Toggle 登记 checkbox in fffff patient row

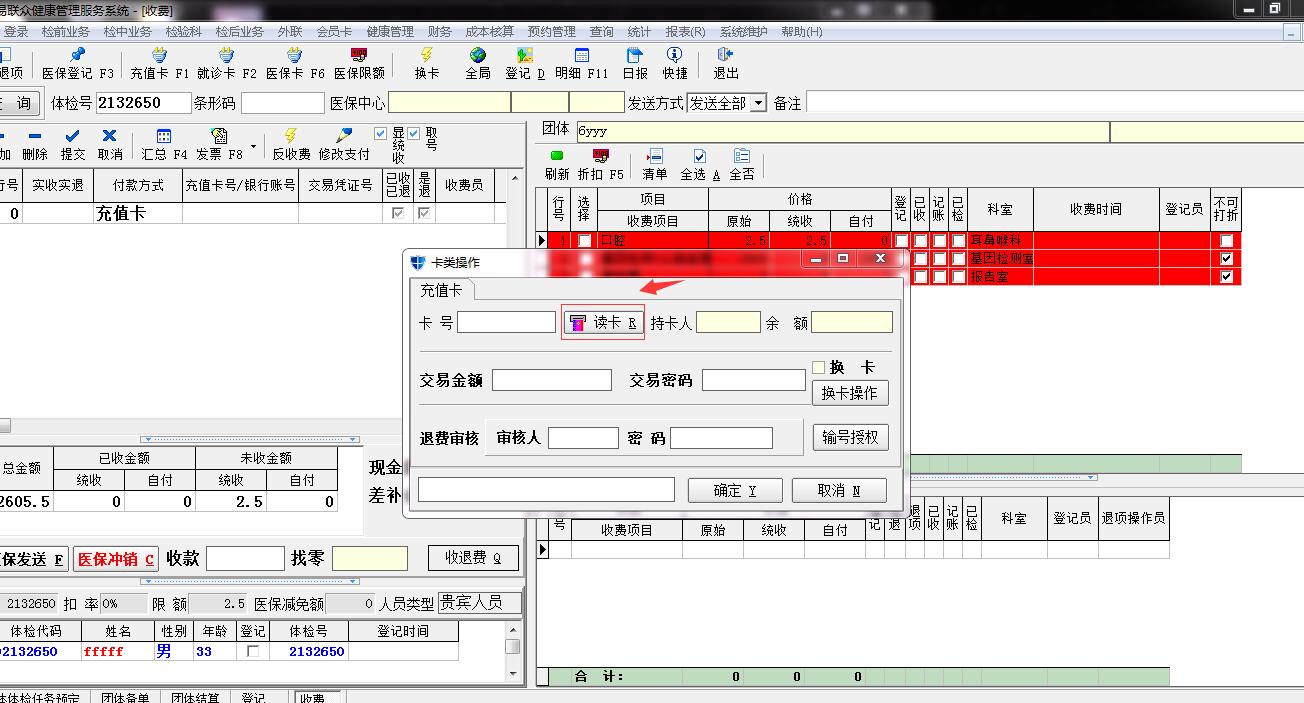[253, 651]
